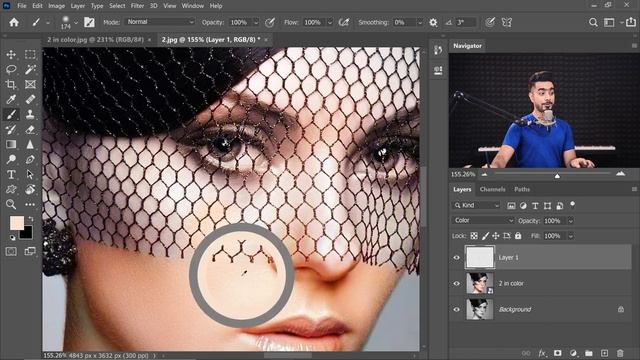Toggle lock all padlock icon
Viewport: 640px width, 360px height.
[x=518, y=236]
